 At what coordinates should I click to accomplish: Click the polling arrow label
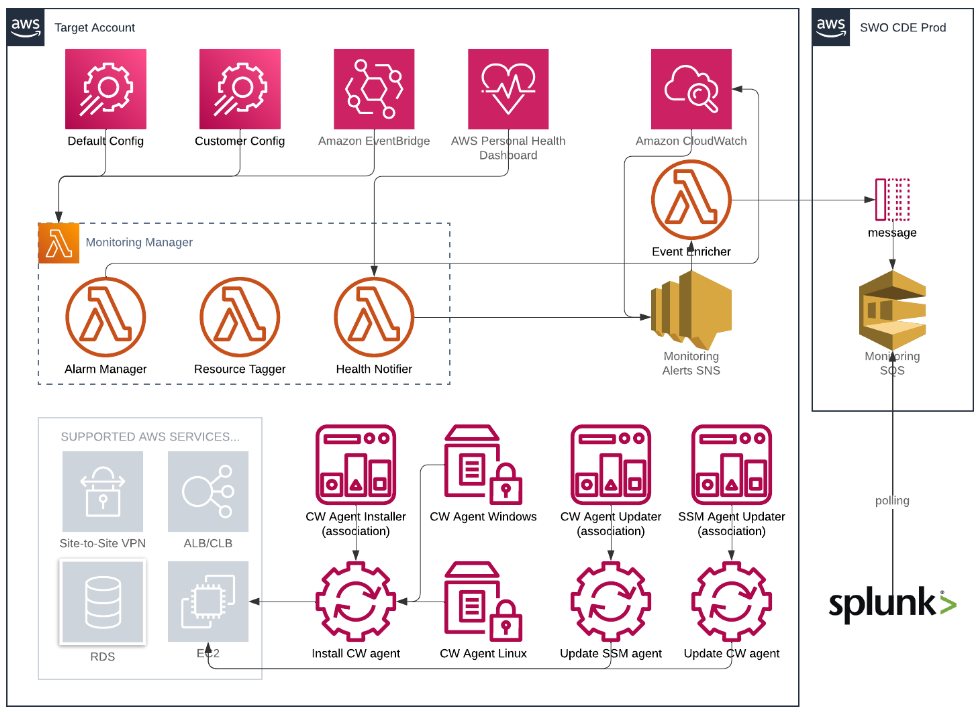pyautogui.click(x=892, y=500)
